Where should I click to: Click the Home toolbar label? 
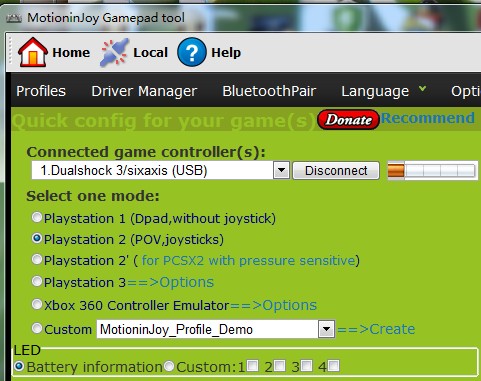click(71, 52)
